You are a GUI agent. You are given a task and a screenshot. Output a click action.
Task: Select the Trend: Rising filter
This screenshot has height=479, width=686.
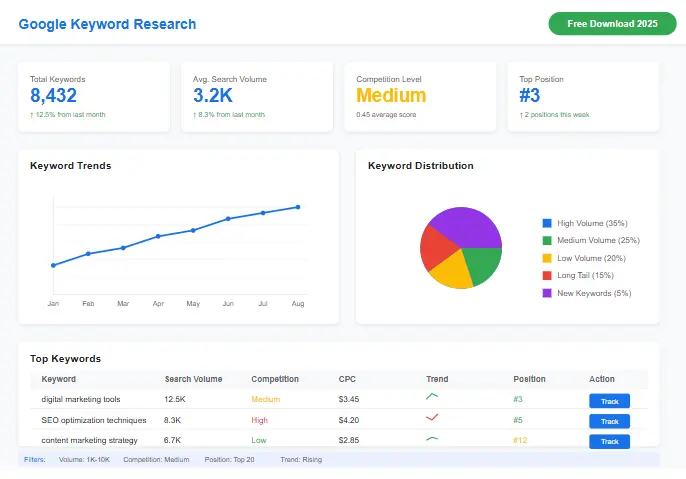point(301,460)
